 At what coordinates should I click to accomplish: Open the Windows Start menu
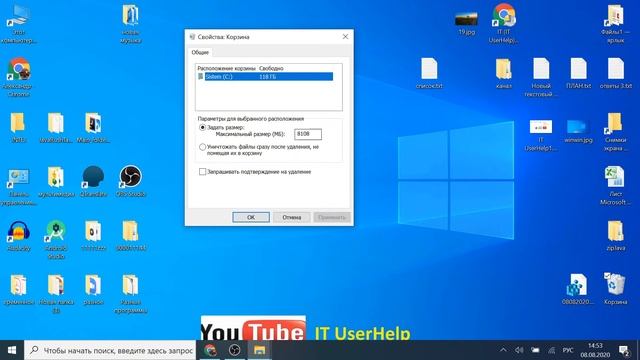click(12, 350)
